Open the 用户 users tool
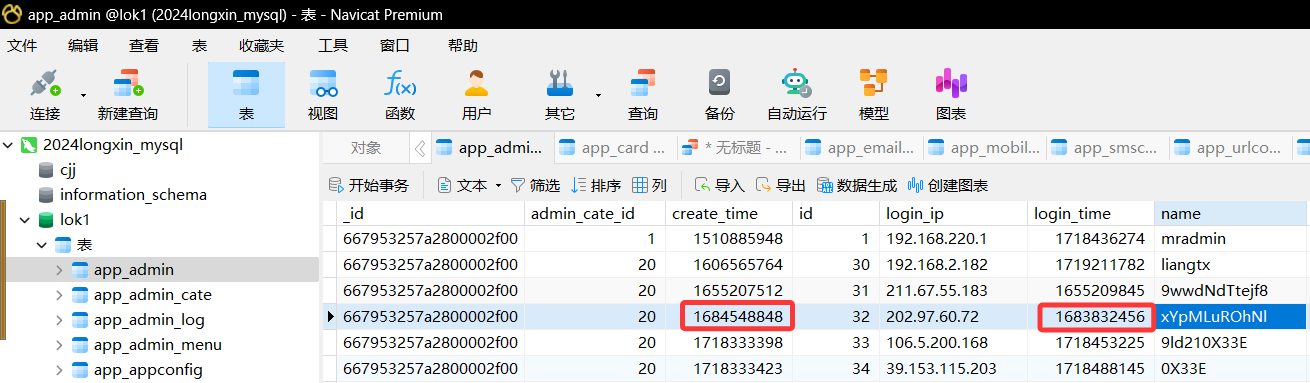The height and width of the screenshot is (383, 1310). coord(477,95)
